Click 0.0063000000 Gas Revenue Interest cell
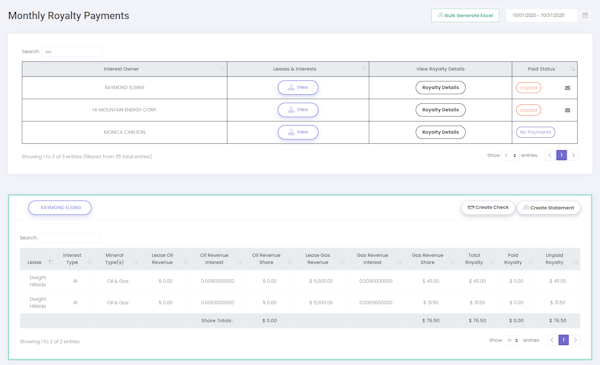The height and width of the screenshot is (365, 600). (x=376, y=303)
